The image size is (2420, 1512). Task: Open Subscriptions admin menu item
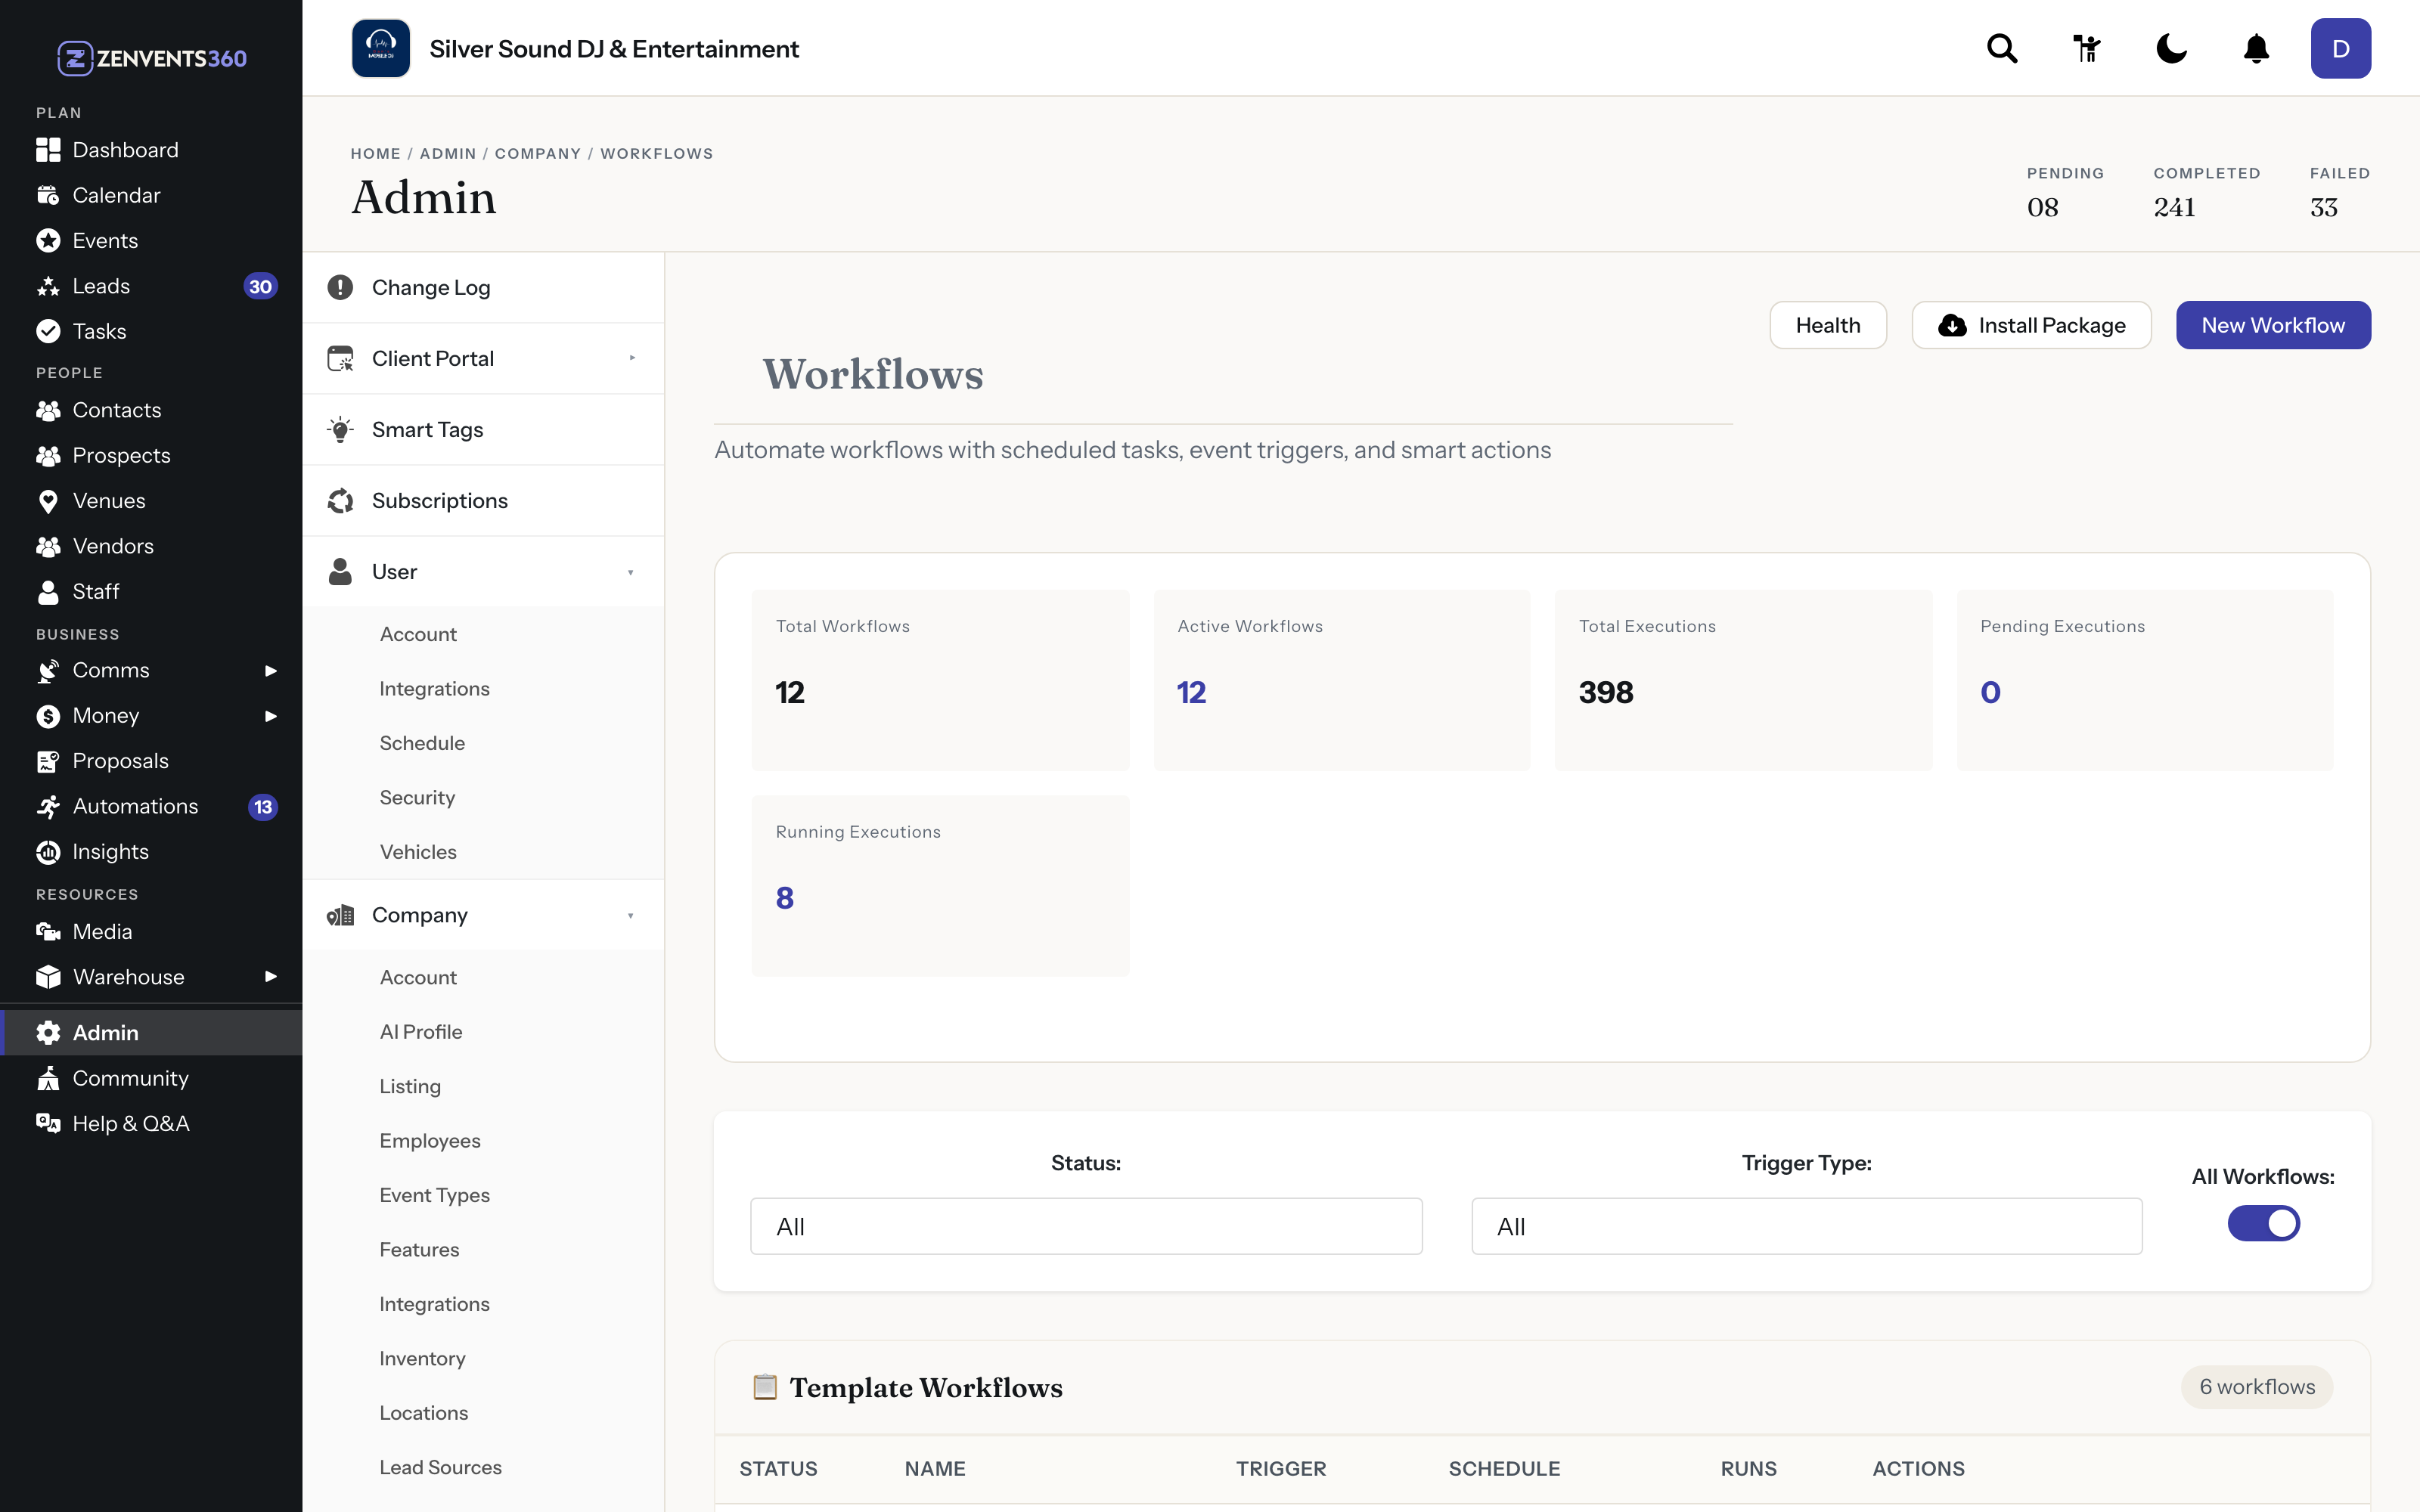(x=483, y=500)
